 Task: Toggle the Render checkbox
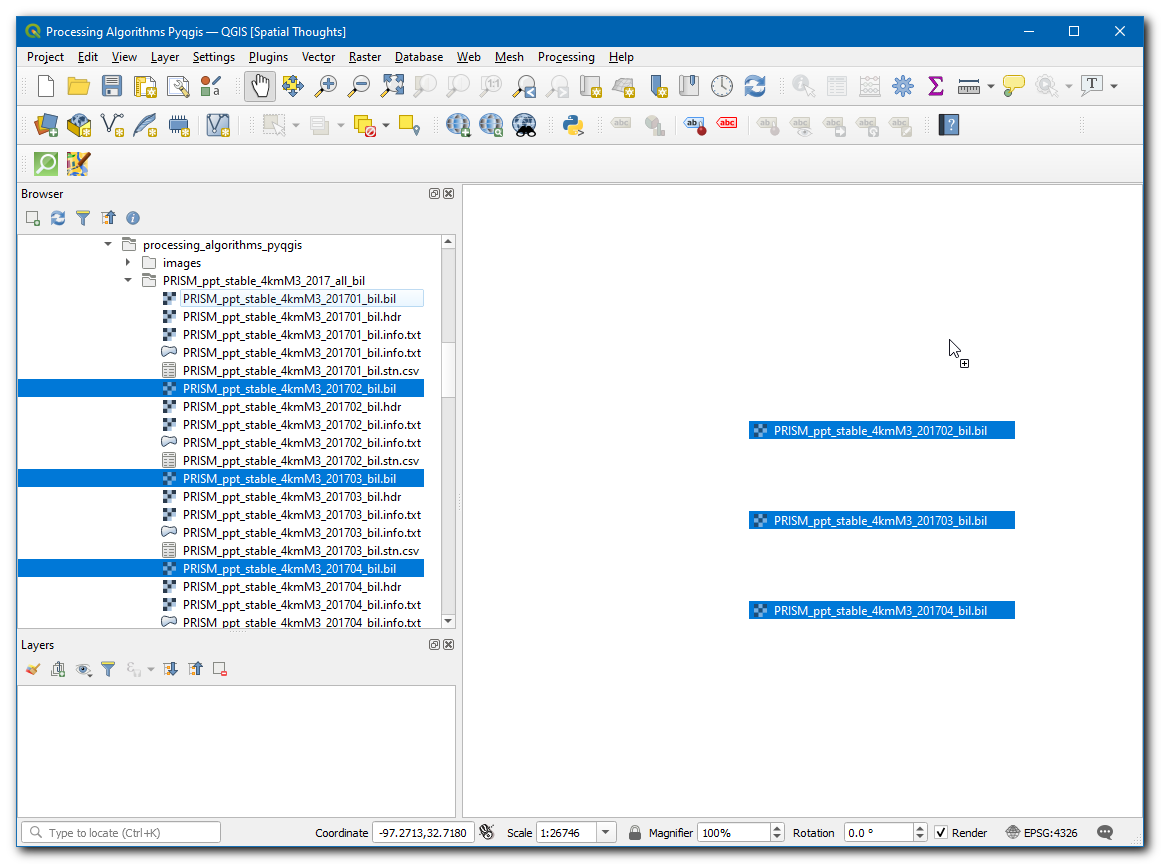[x=941, y=832]
